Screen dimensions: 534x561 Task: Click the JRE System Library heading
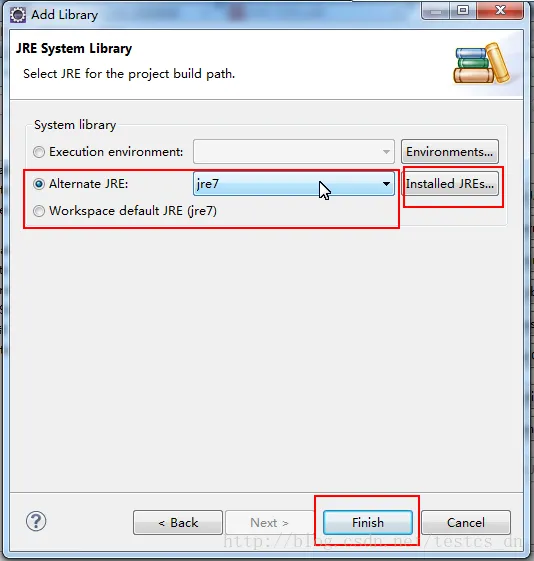tap(74, 48)
